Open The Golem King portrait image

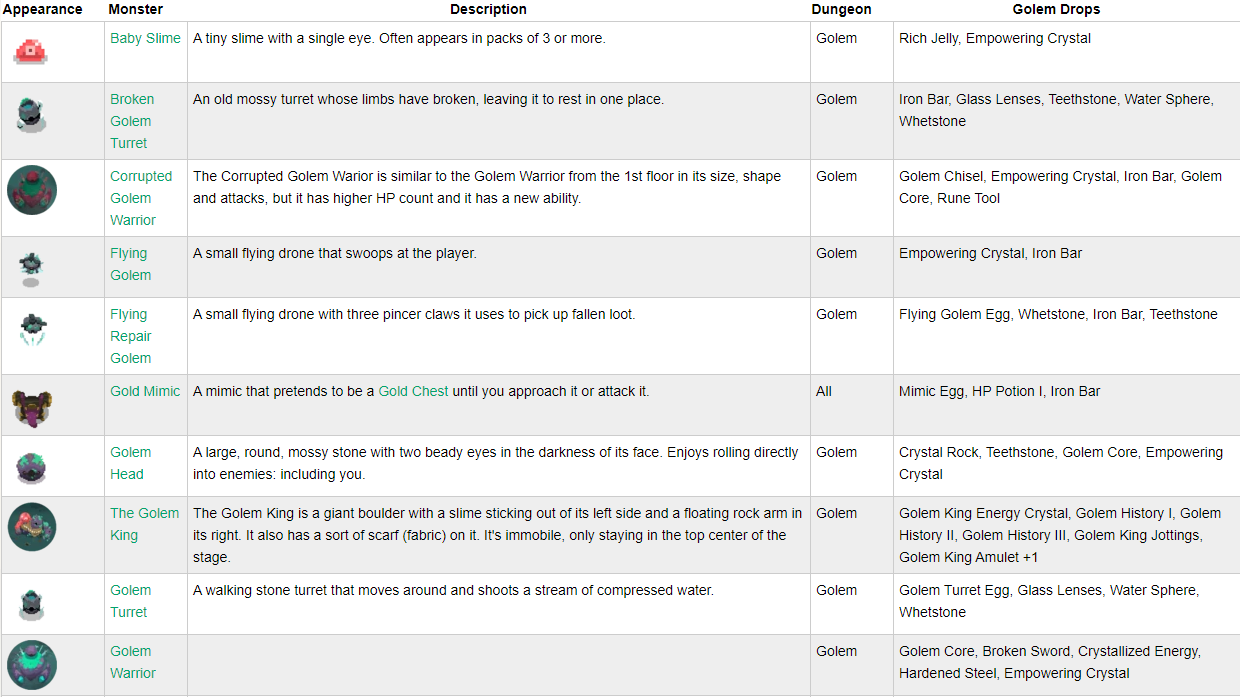coord(32,527)
